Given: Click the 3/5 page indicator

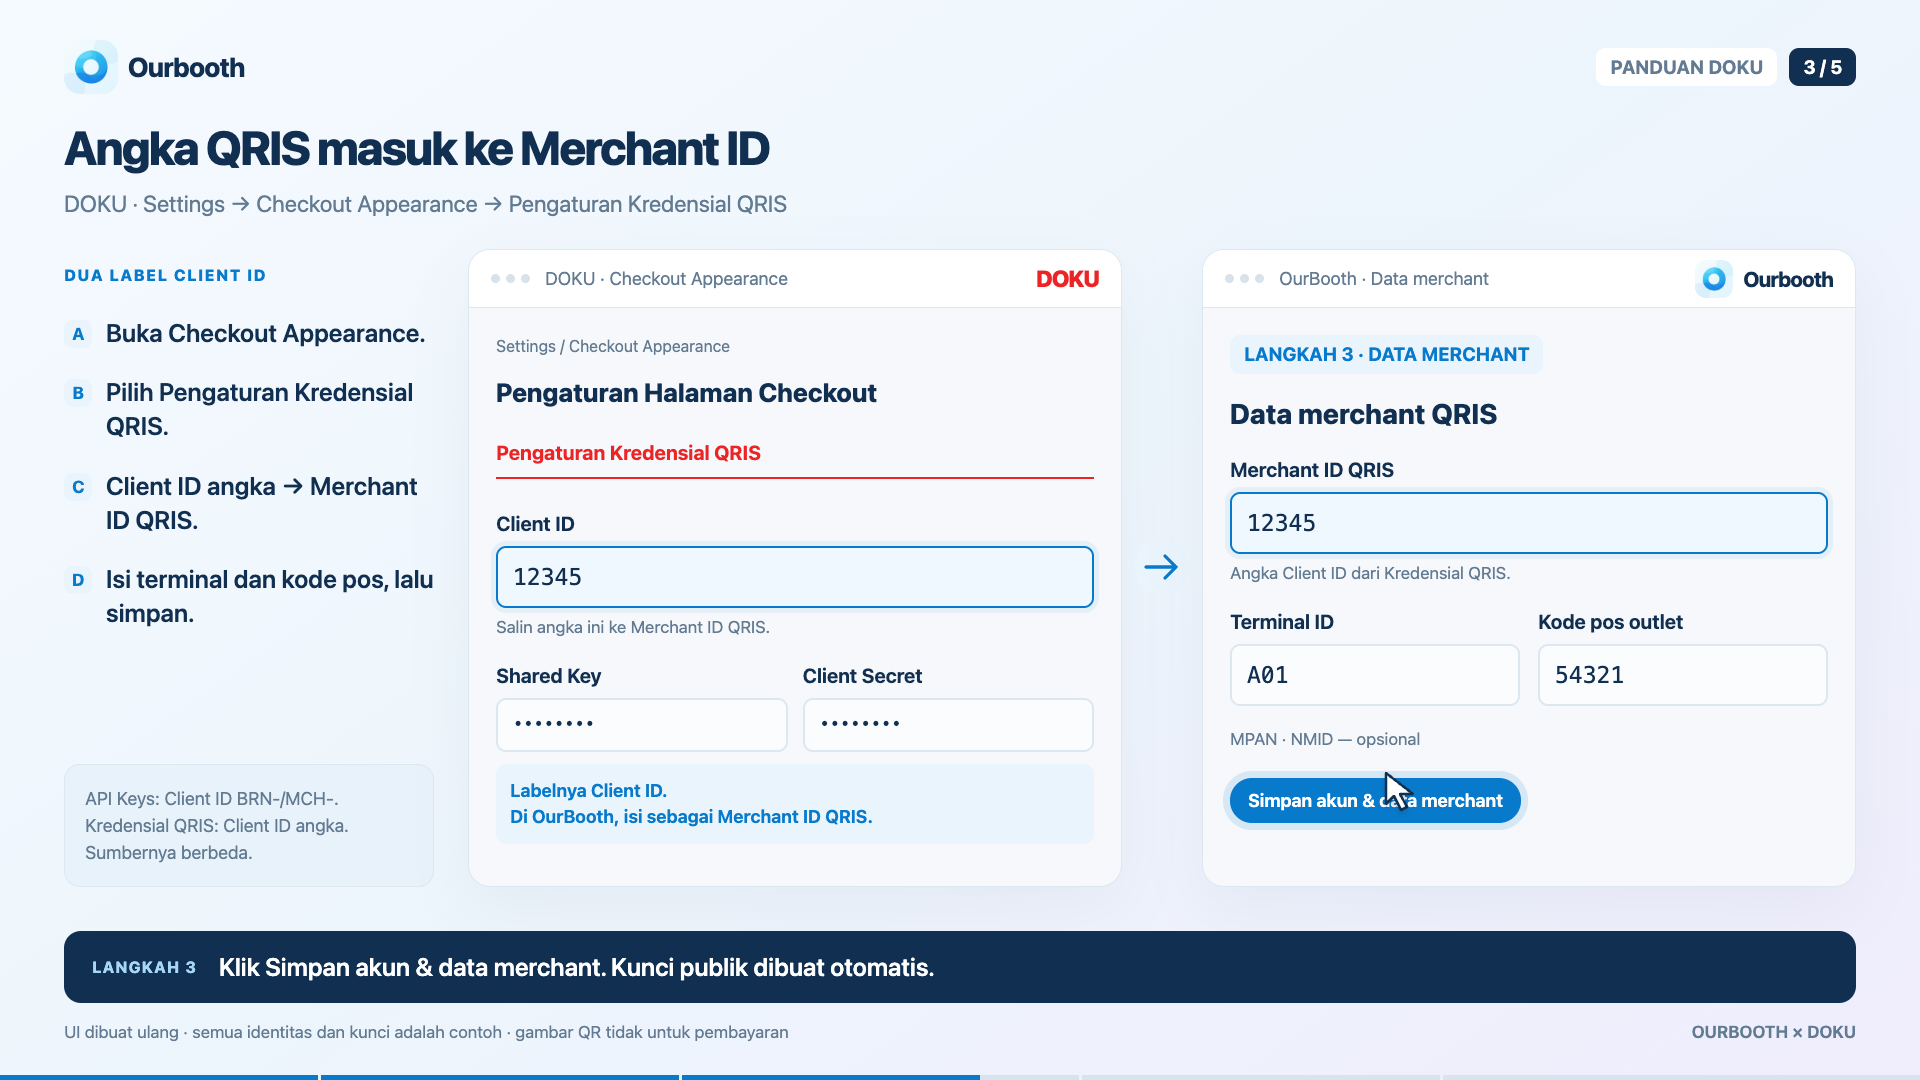Looking at the screenshot, I should pos(1822,67).
